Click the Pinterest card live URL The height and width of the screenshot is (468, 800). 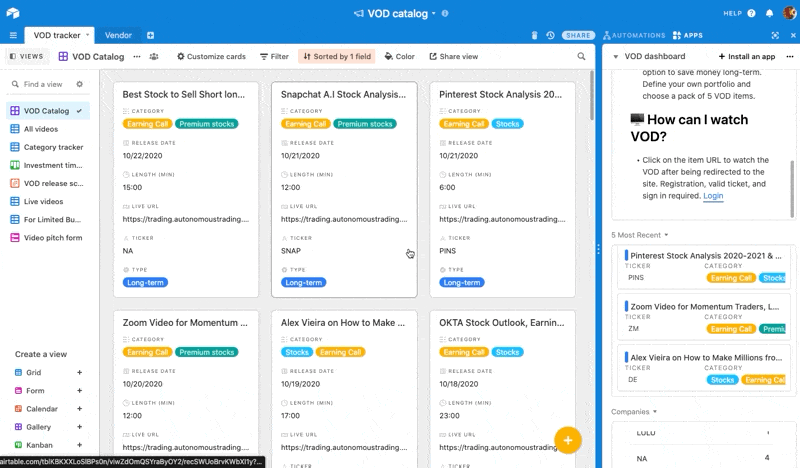tap(502, 219)
